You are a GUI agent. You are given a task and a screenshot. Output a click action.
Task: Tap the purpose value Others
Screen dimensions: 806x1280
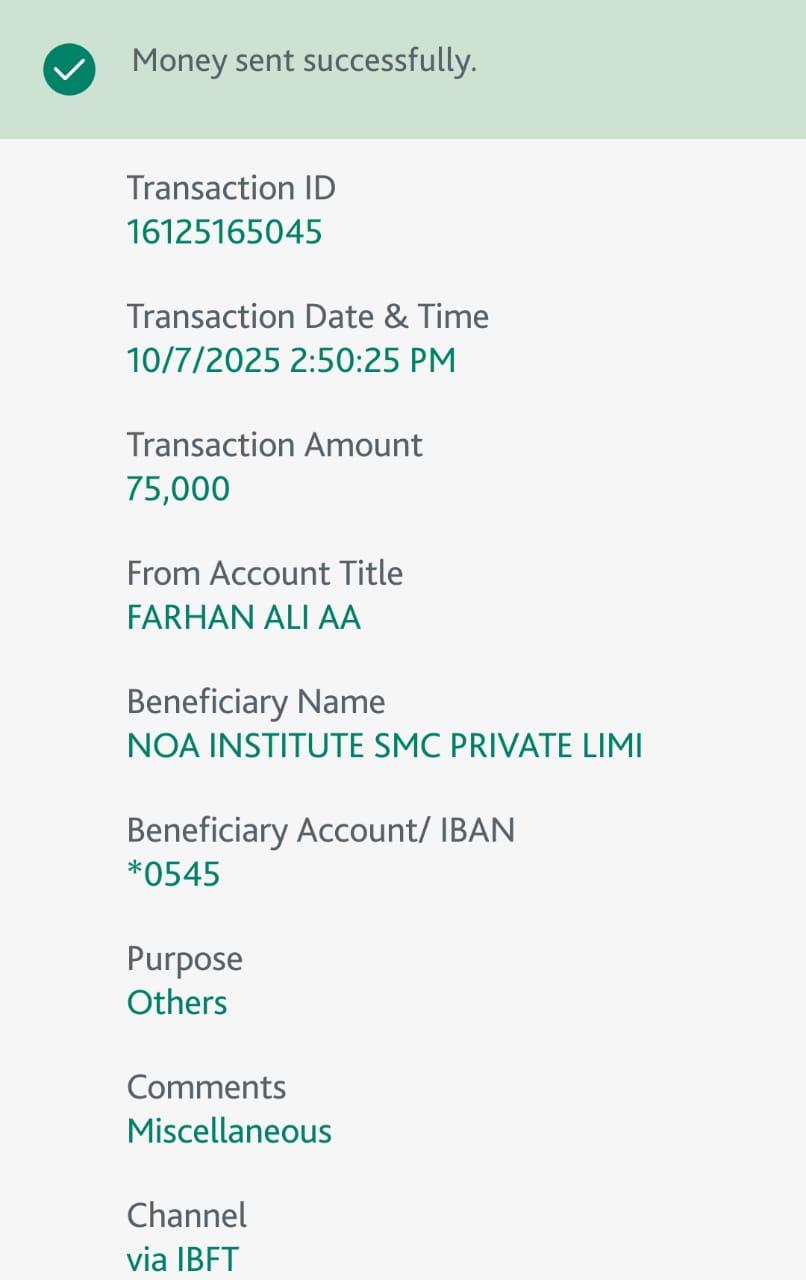click(177, 1002)
